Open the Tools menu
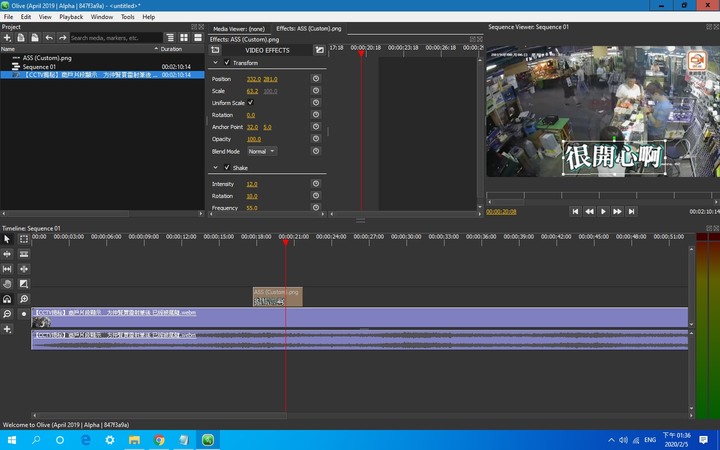Screen dimensions: 720x450 pyautogui.click(x=128, y=17)
